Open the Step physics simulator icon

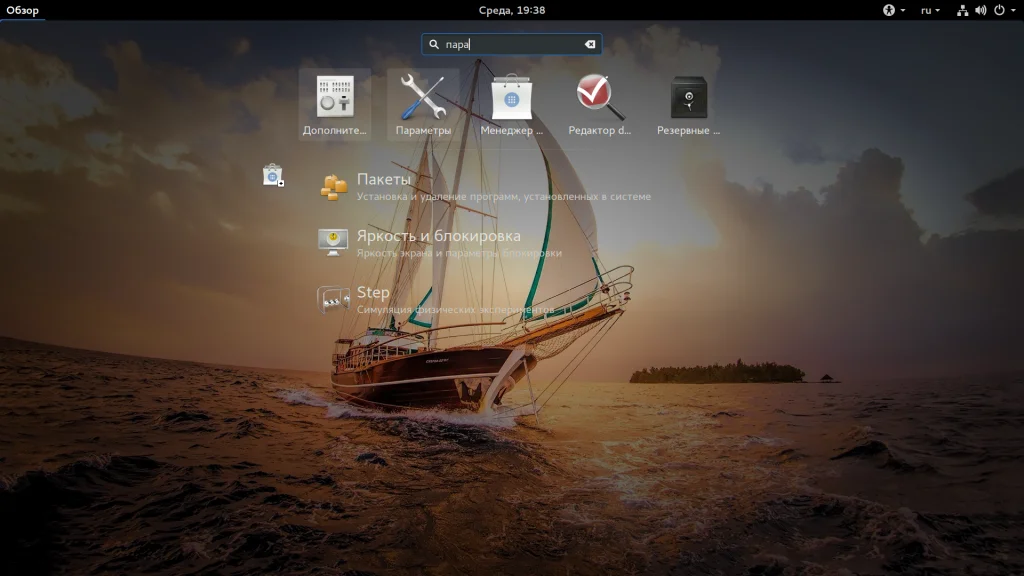(333, 300)
